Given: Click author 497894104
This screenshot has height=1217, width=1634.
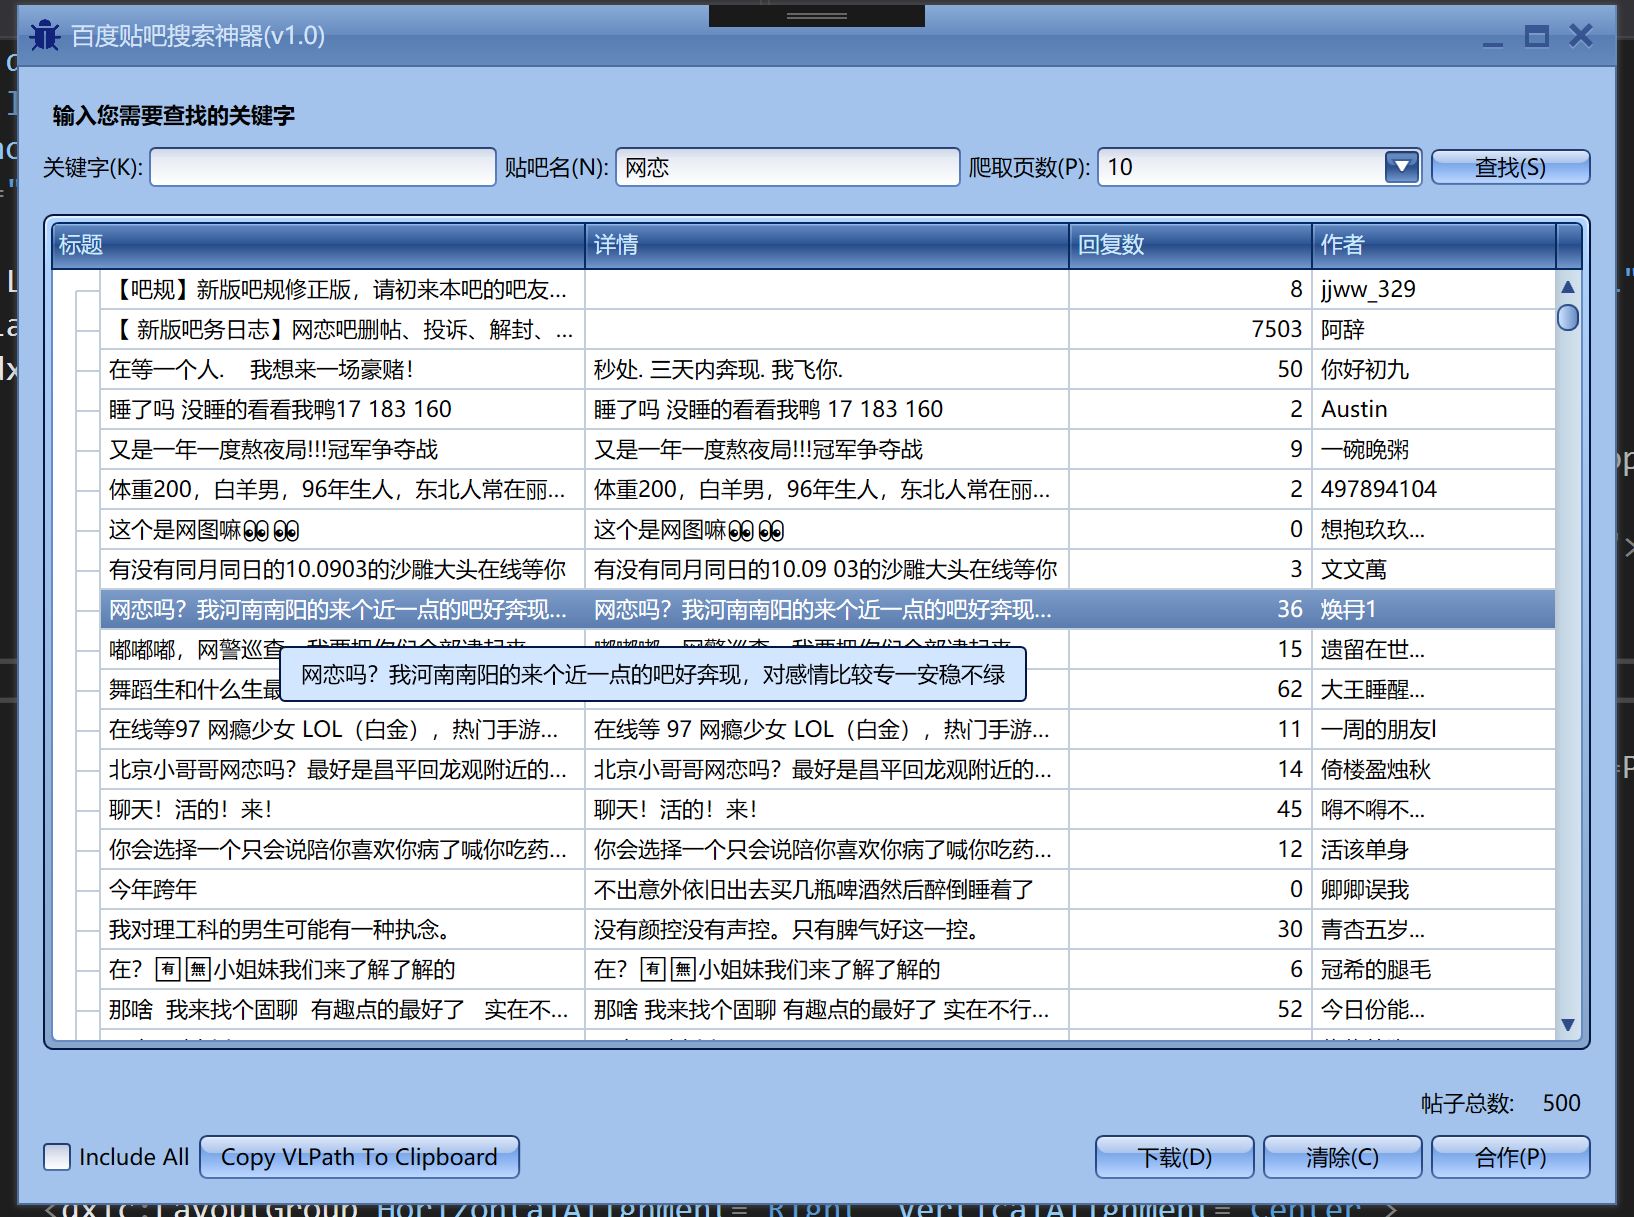Looking at the screenshot, I should click(x=1379, y=490).
